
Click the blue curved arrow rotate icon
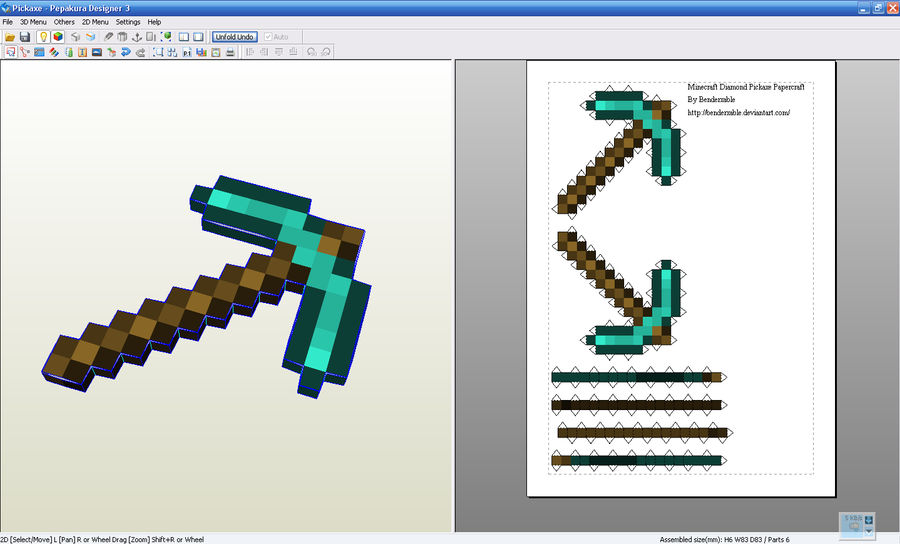[x=126, y=52]
